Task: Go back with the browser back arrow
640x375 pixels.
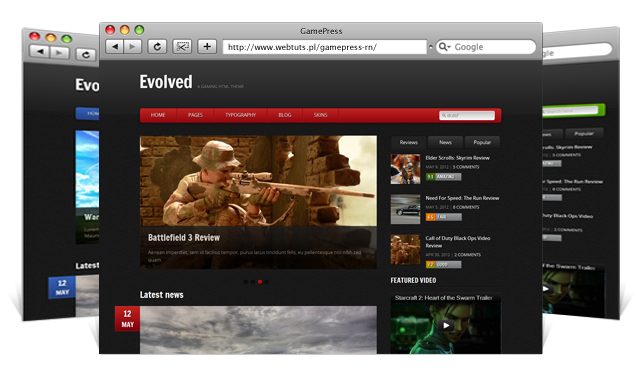Action: [x=115, y=47]
